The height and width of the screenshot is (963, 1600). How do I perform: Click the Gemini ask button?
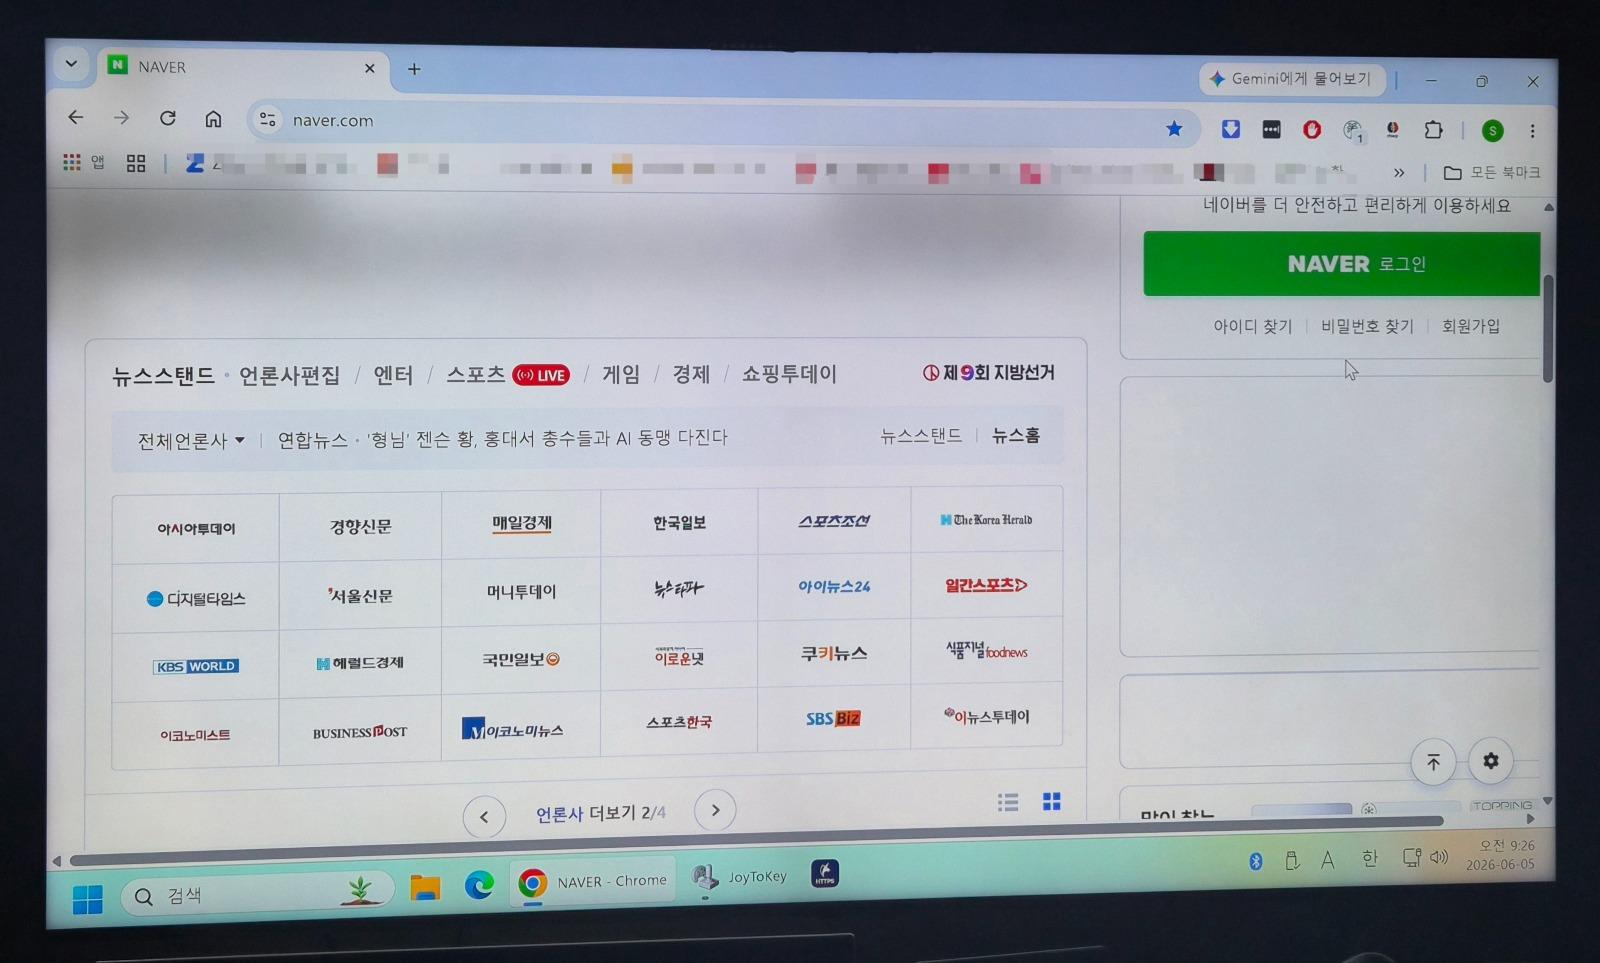point(1291,78)
